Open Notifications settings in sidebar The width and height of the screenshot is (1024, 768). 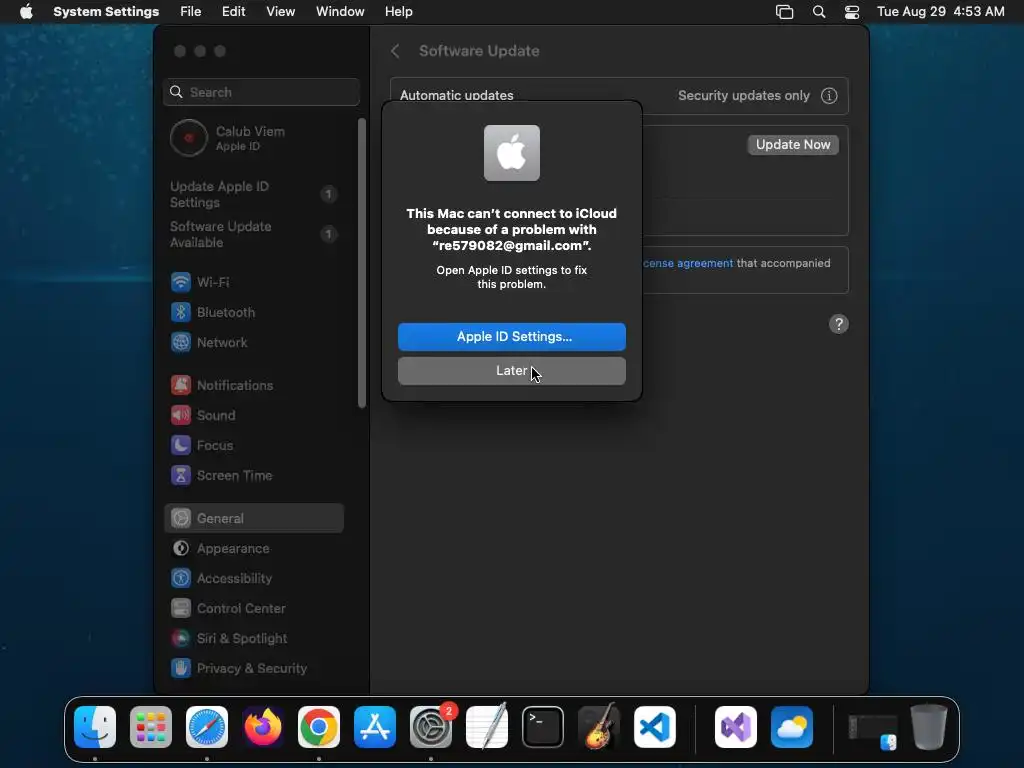[x=253, y=385]
